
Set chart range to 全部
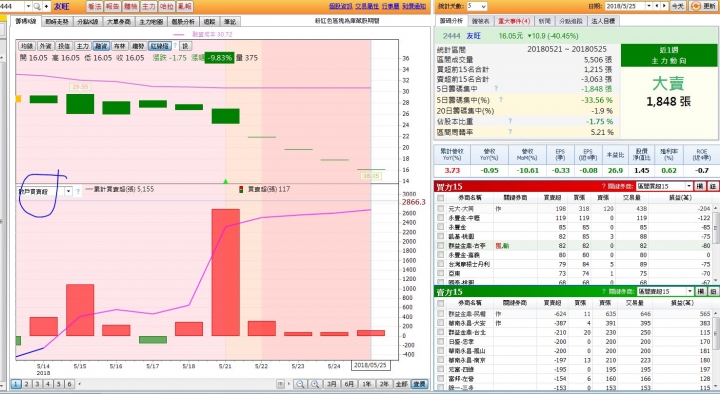pyautogui.click(x=401, y=384)
